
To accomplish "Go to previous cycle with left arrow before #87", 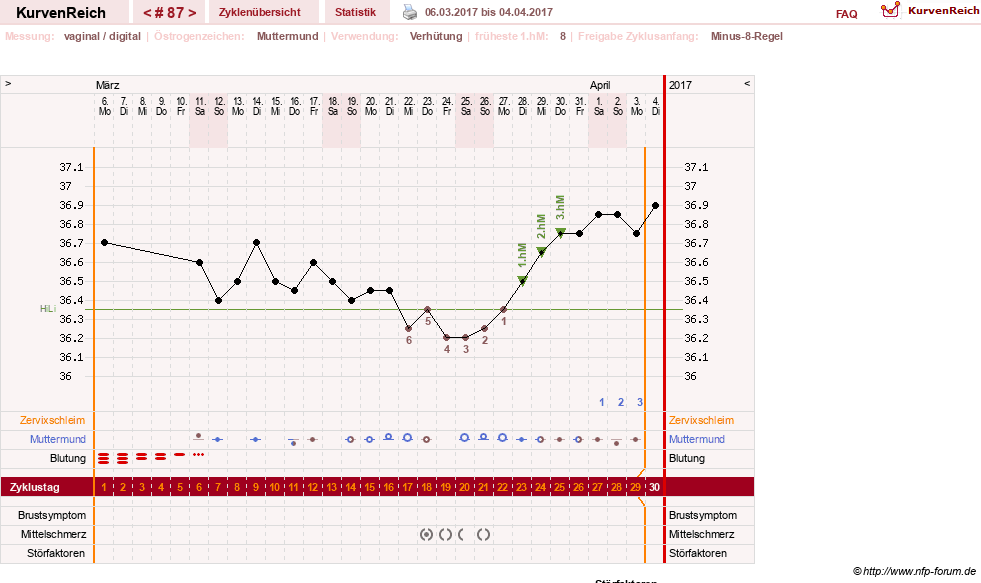I will (x=148, y=13).
